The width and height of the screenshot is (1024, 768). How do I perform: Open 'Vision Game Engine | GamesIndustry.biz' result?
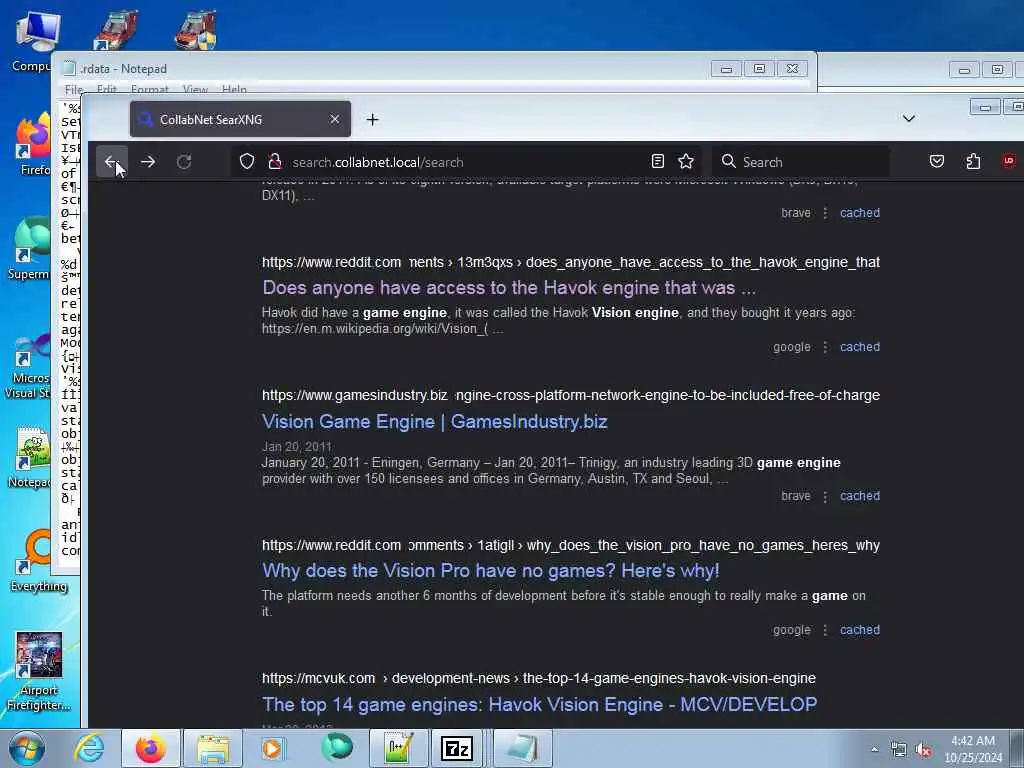click(x=434, y=422)
